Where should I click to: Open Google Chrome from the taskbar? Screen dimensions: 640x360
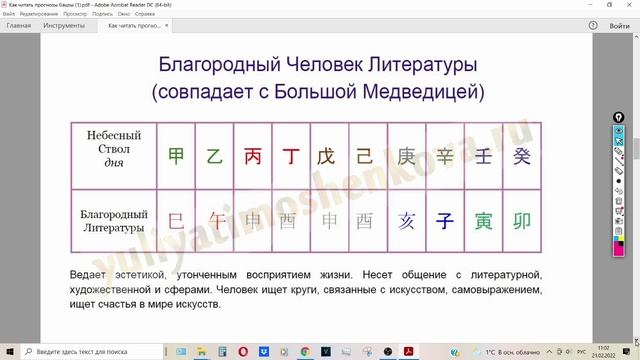(305, 351)
